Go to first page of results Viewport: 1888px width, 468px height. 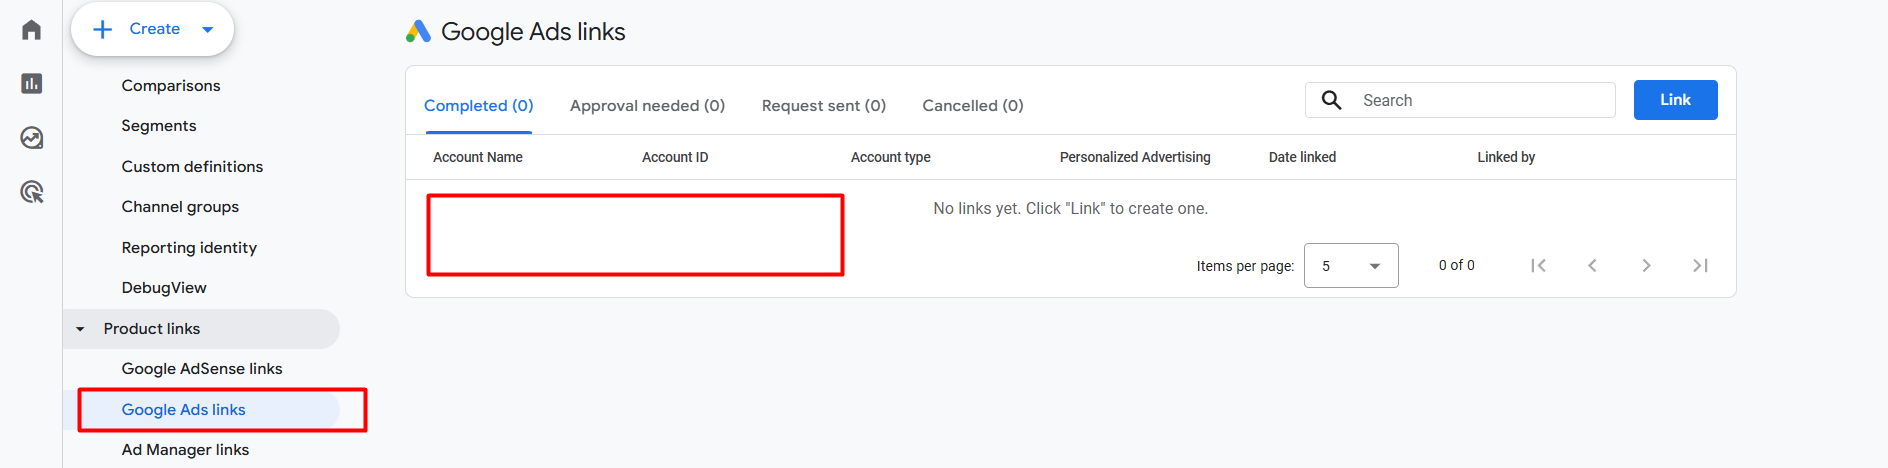(1538, 265)
